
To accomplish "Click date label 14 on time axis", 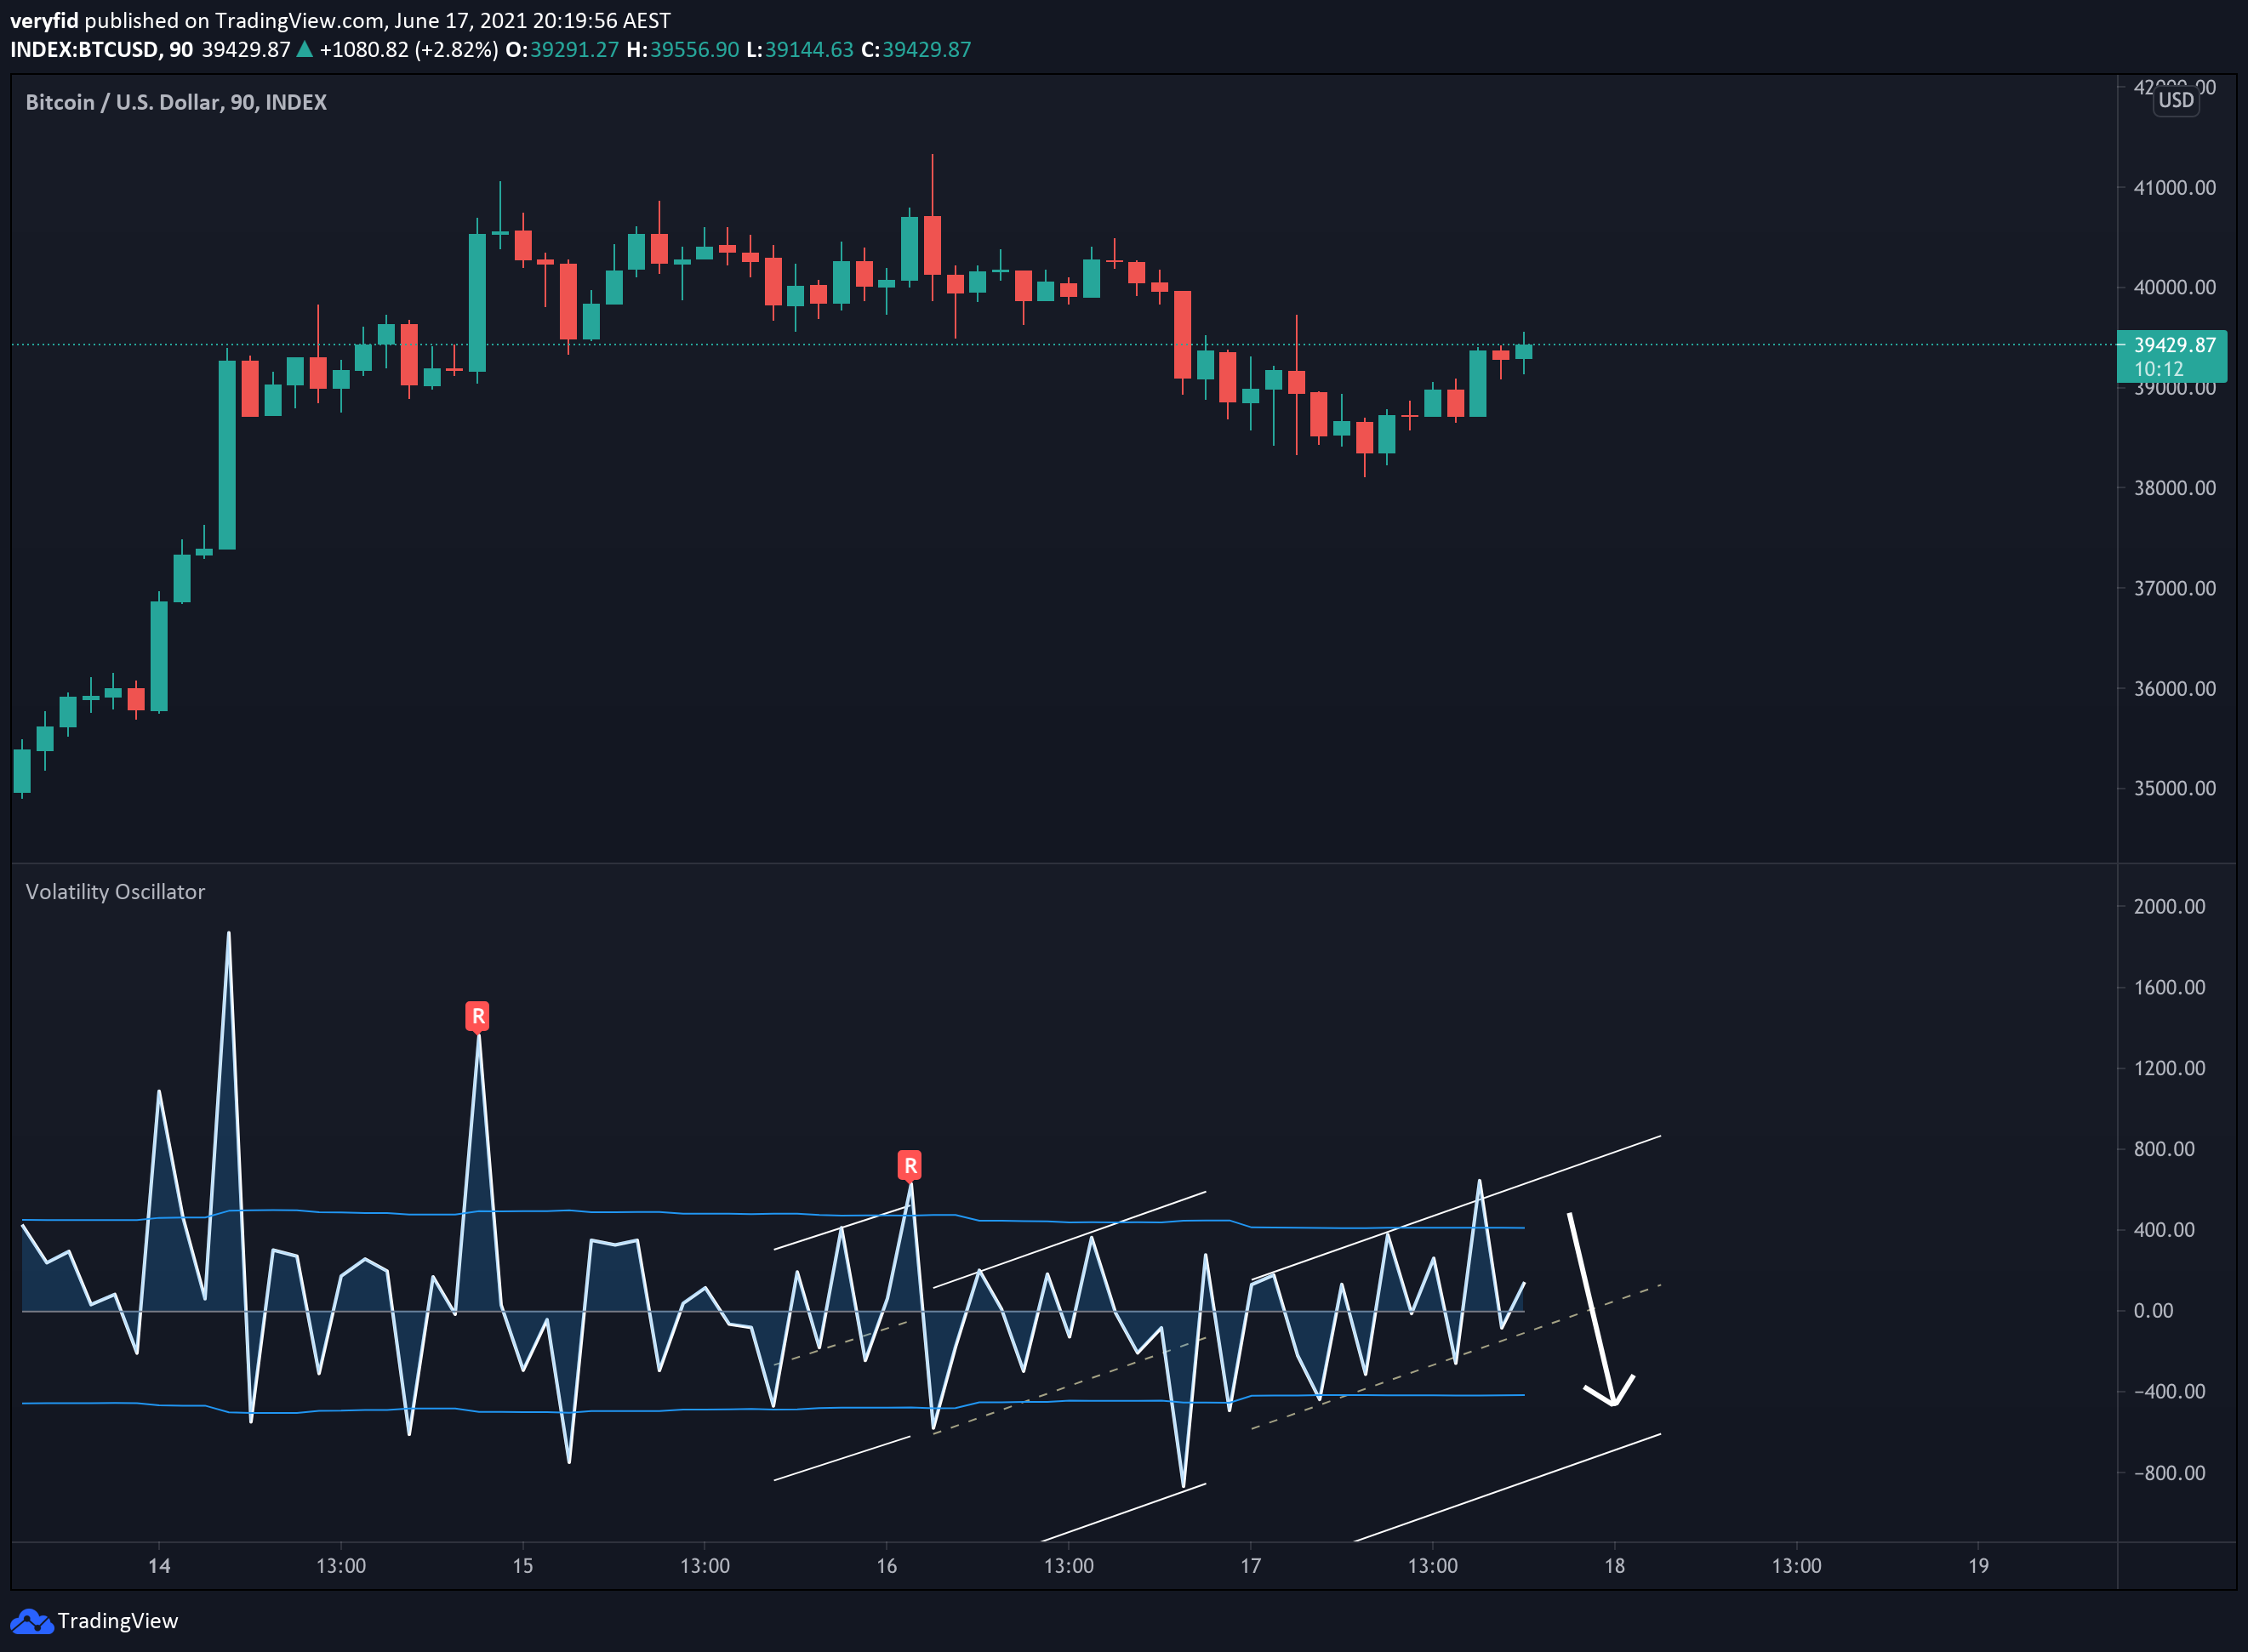I will 159,1566.
